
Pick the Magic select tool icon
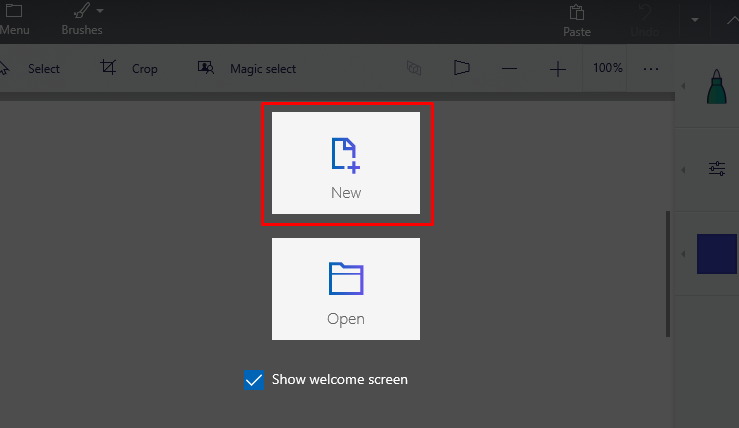click(x=206, y=69)
